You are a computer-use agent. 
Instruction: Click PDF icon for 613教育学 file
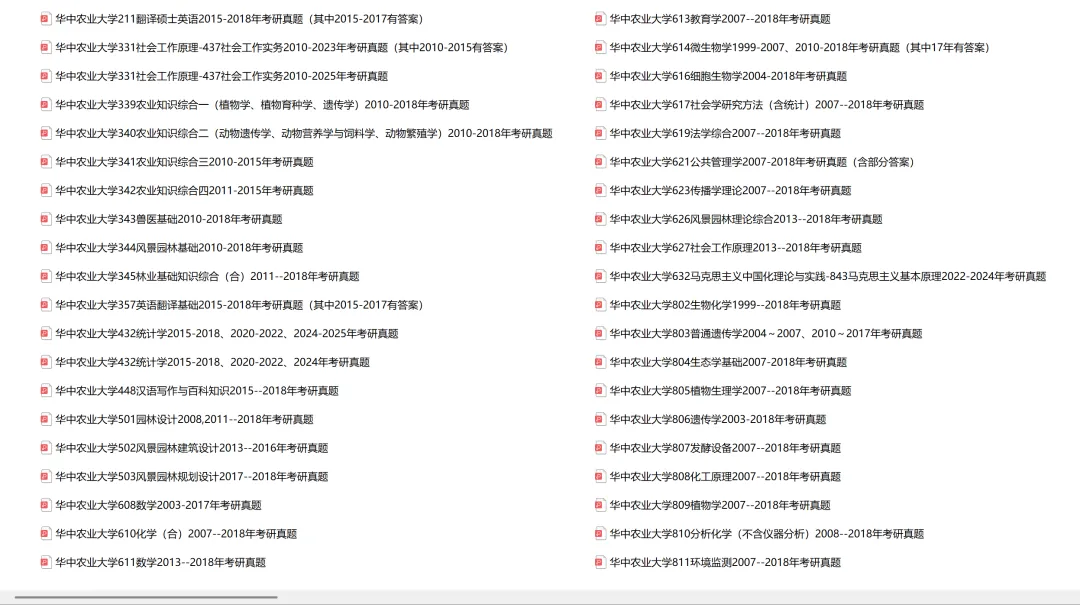[599, 19]
